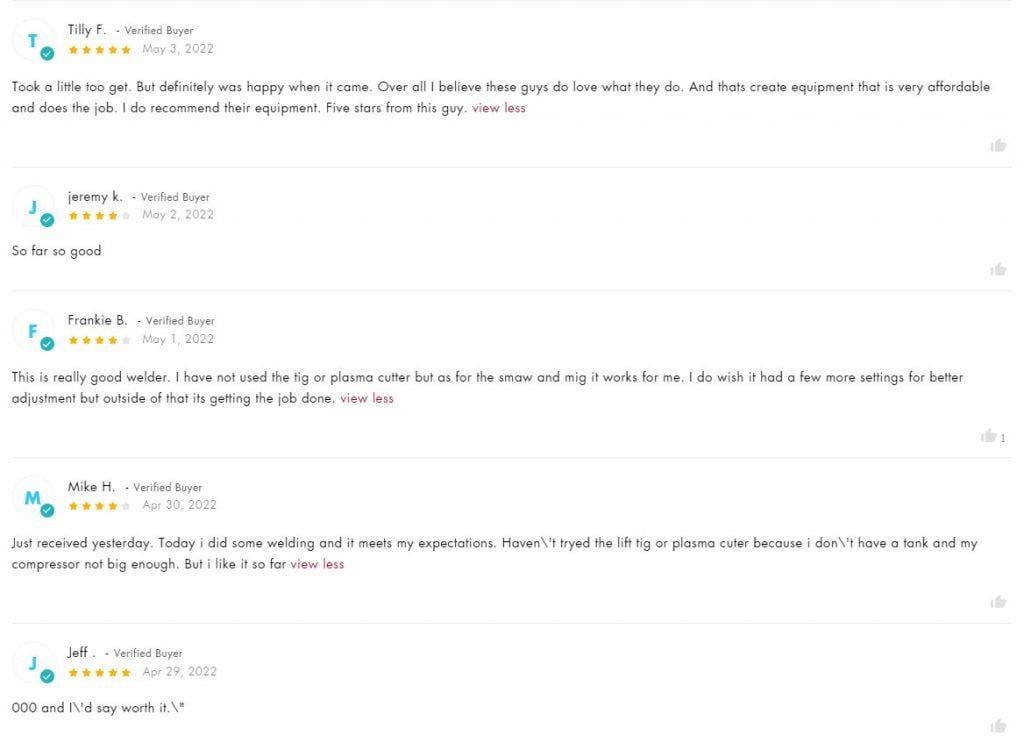
Task: Click Jeff's J avatar icon
Action: [33, 663]
